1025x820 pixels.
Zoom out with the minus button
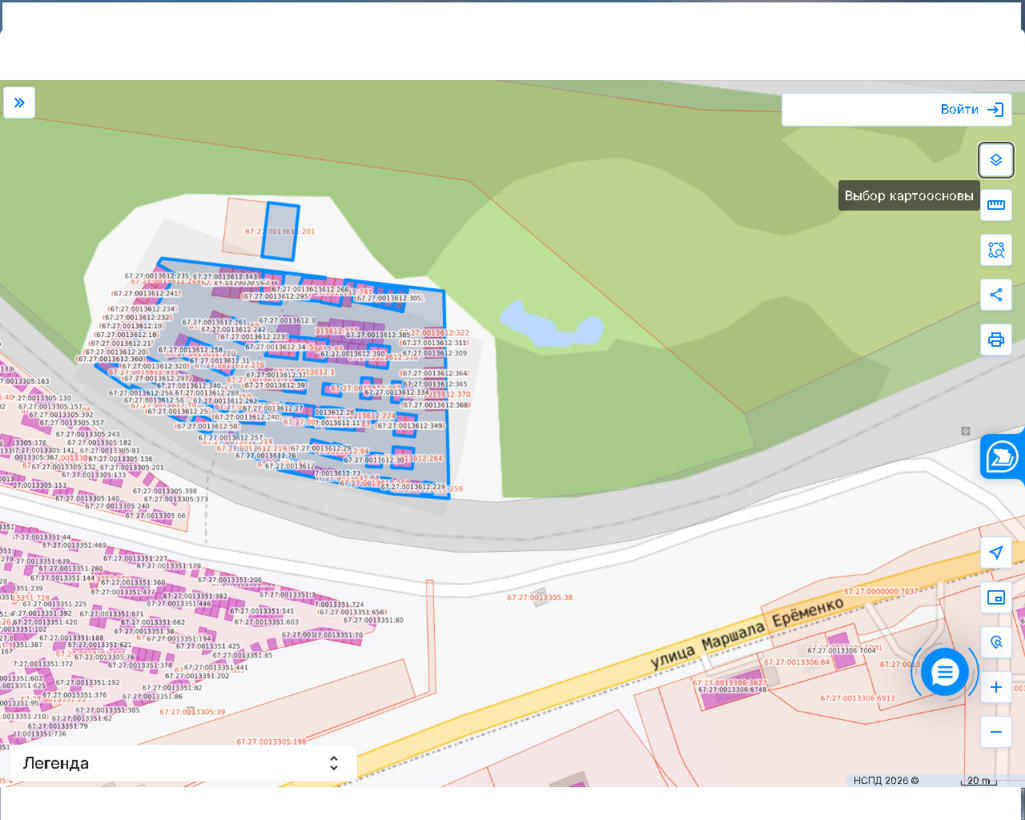[995, 732]
